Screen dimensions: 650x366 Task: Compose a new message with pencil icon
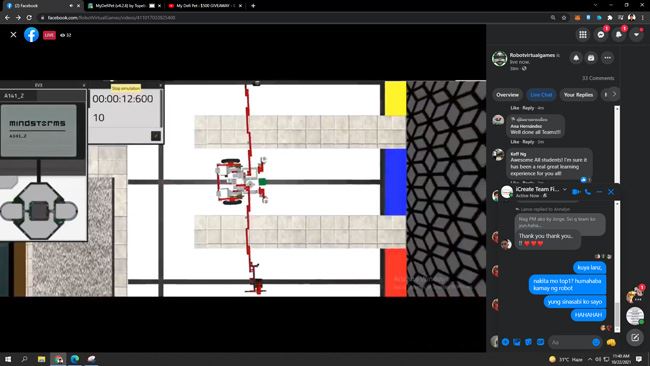tap(635, 337)
